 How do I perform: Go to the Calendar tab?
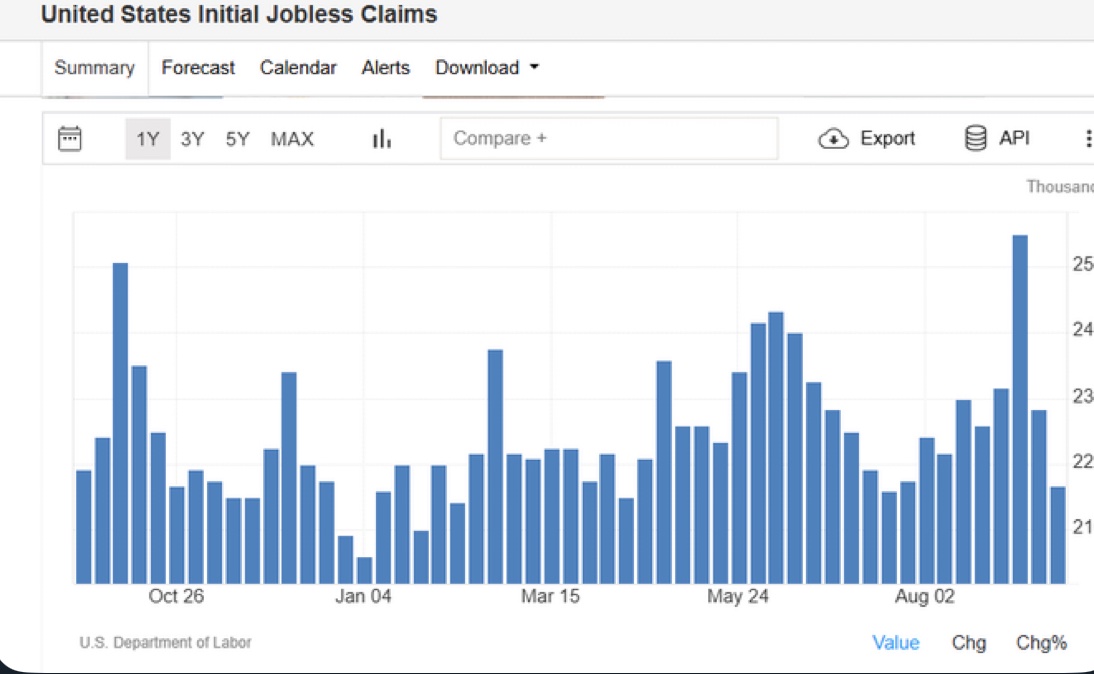[298, 68]
